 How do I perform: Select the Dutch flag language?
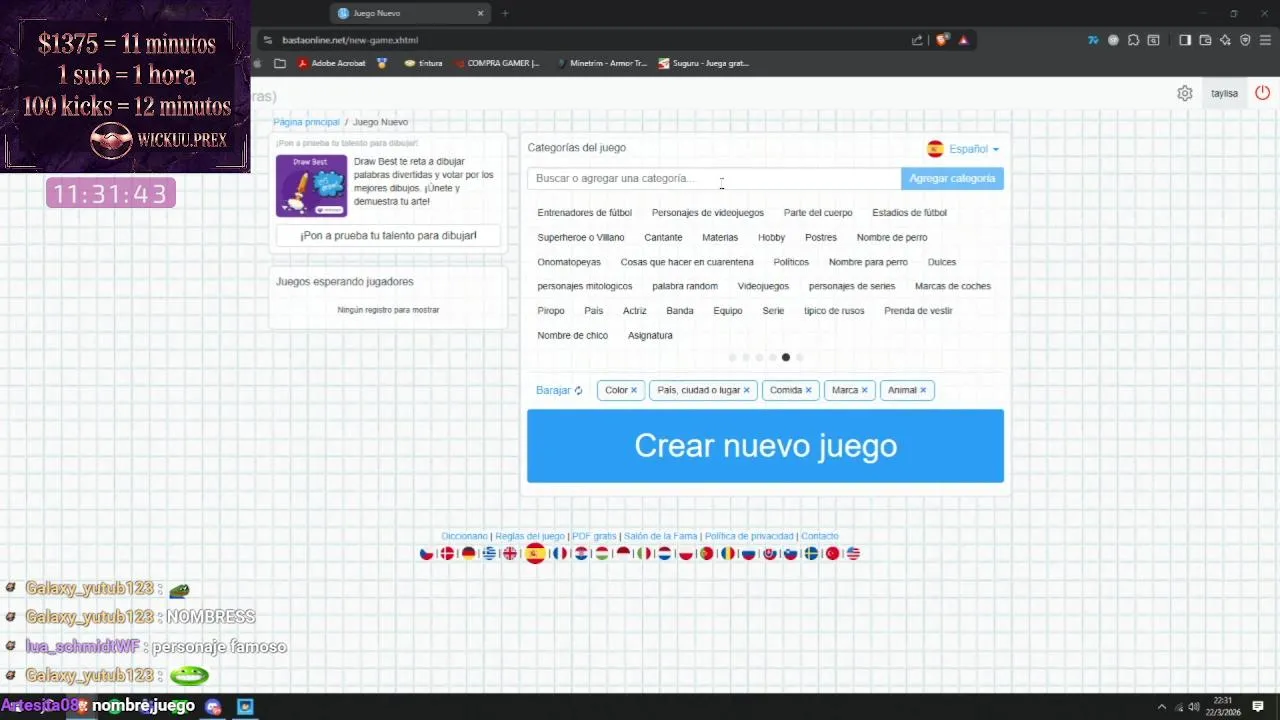click(664, 554)
